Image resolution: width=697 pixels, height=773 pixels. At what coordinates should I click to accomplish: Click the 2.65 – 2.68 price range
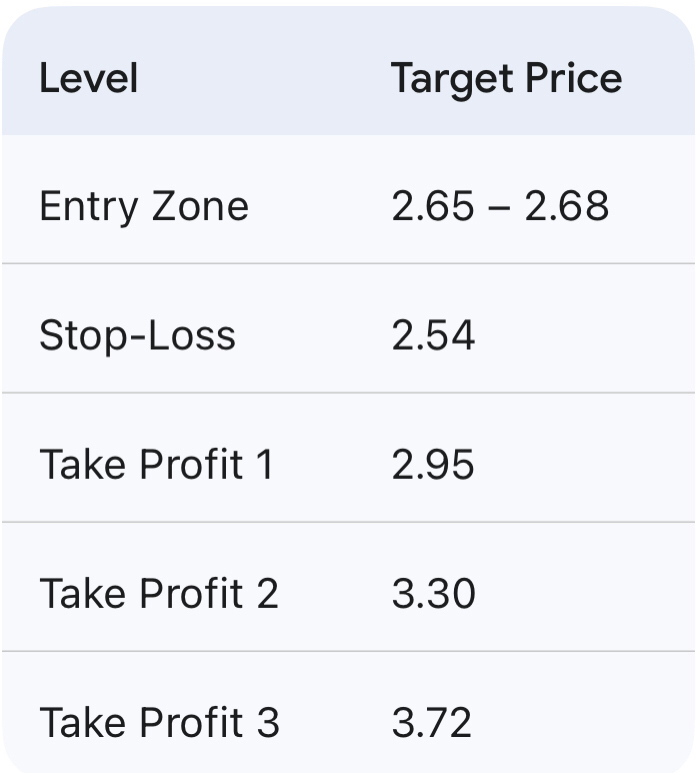(x=500, y=207)
